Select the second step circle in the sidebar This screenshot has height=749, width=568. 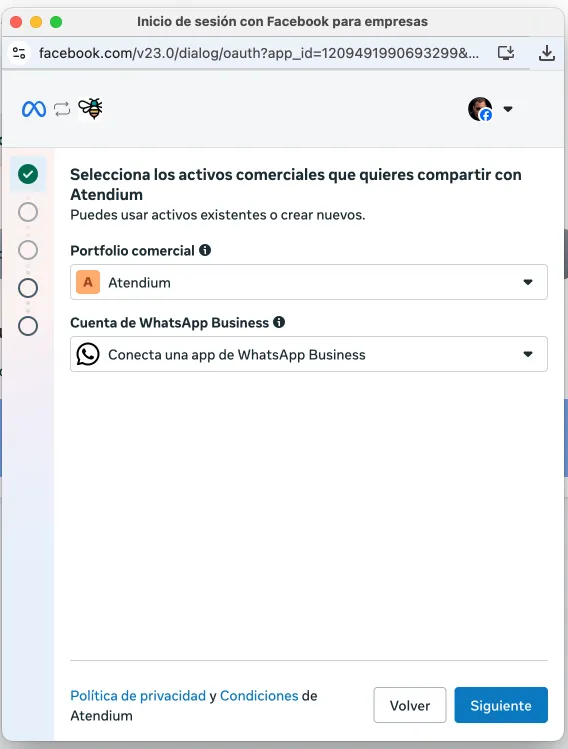[28, 212]
